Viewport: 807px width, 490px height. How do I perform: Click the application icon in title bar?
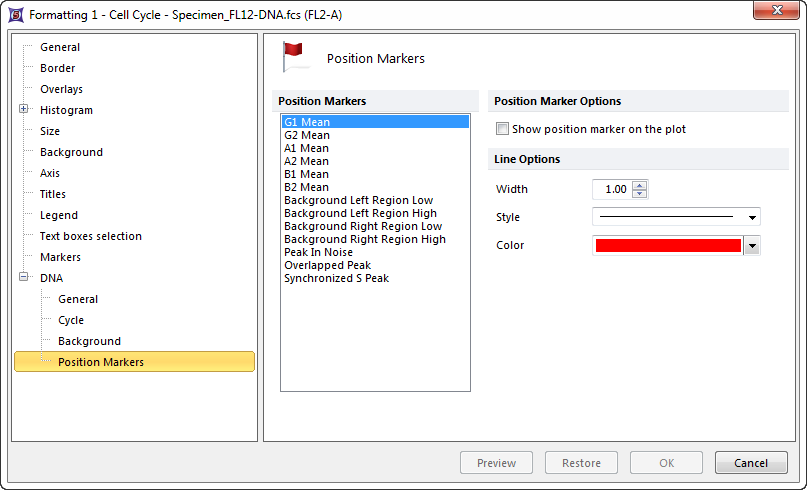(x=16, y=15)
